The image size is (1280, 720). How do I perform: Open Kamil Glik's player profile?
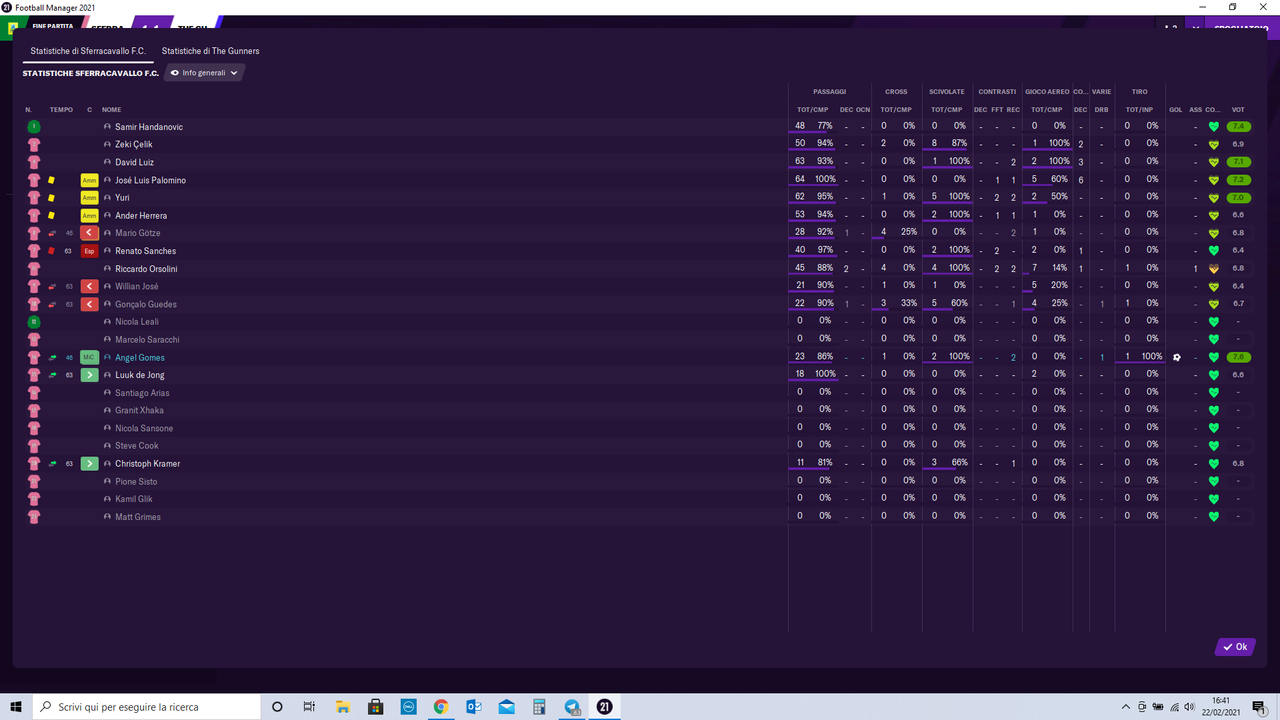tap(134, 499)
